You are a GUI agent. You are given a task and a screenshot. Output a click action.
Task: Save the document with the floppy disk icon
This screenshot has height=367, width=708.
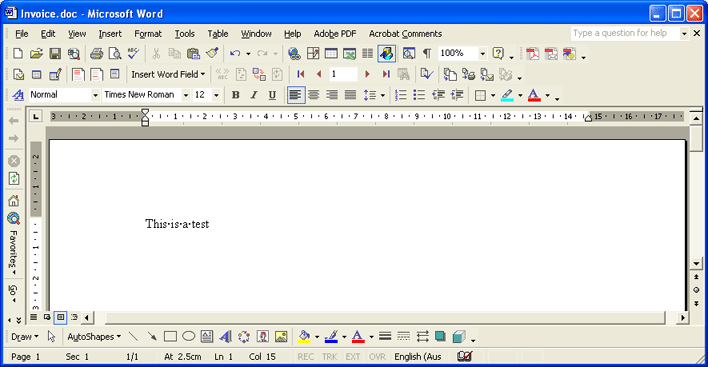click(55, 54)
